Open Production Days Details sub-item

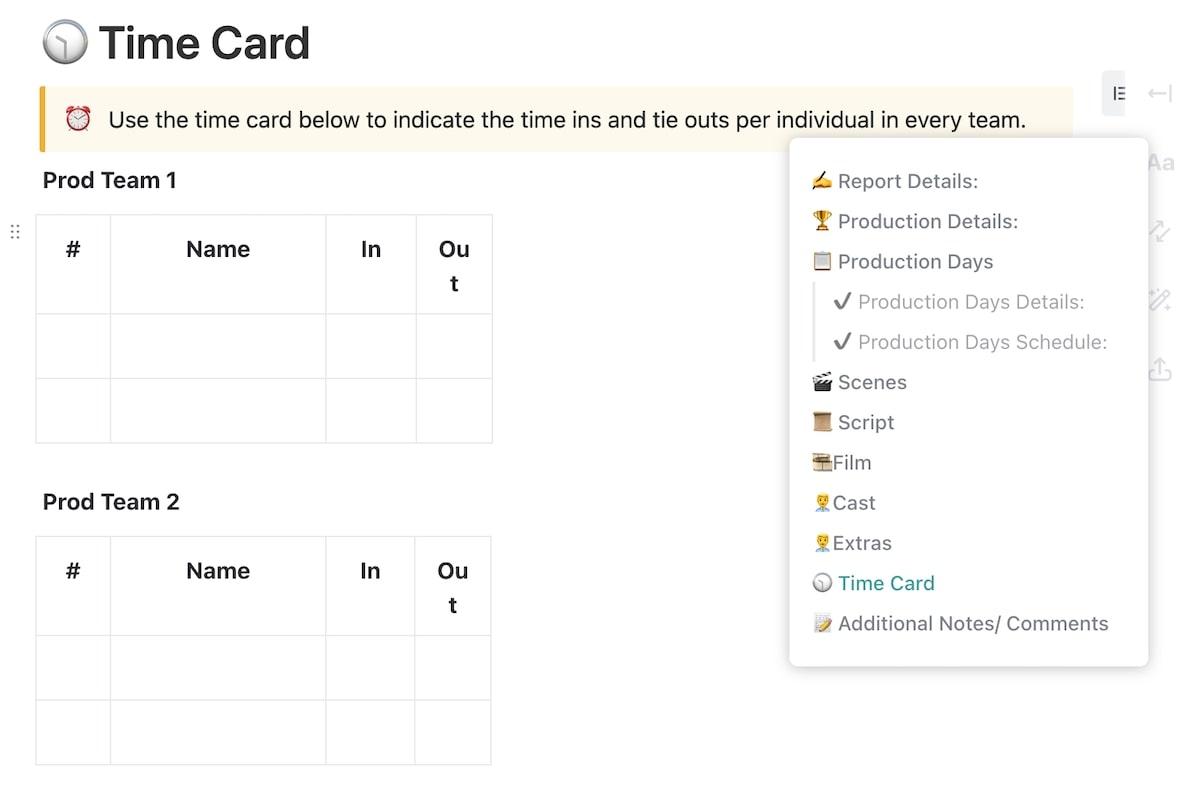(x=970, y=302)
